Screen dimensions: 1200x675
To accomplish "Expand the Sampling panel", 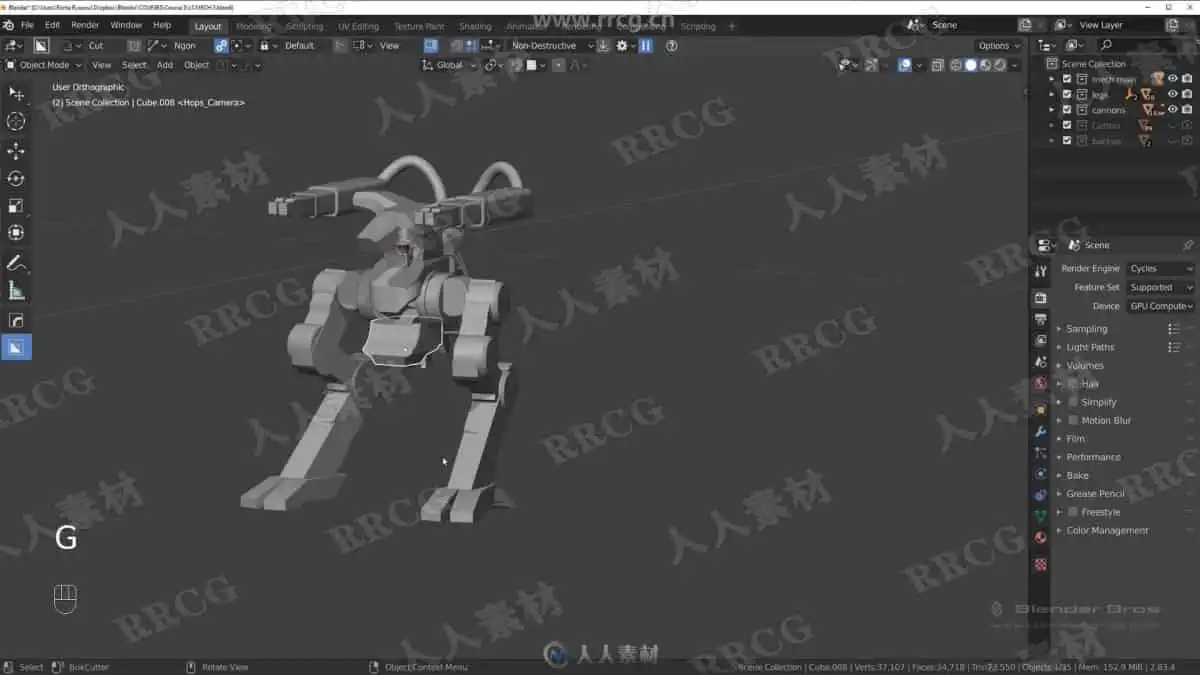I will coord(1086,329).
